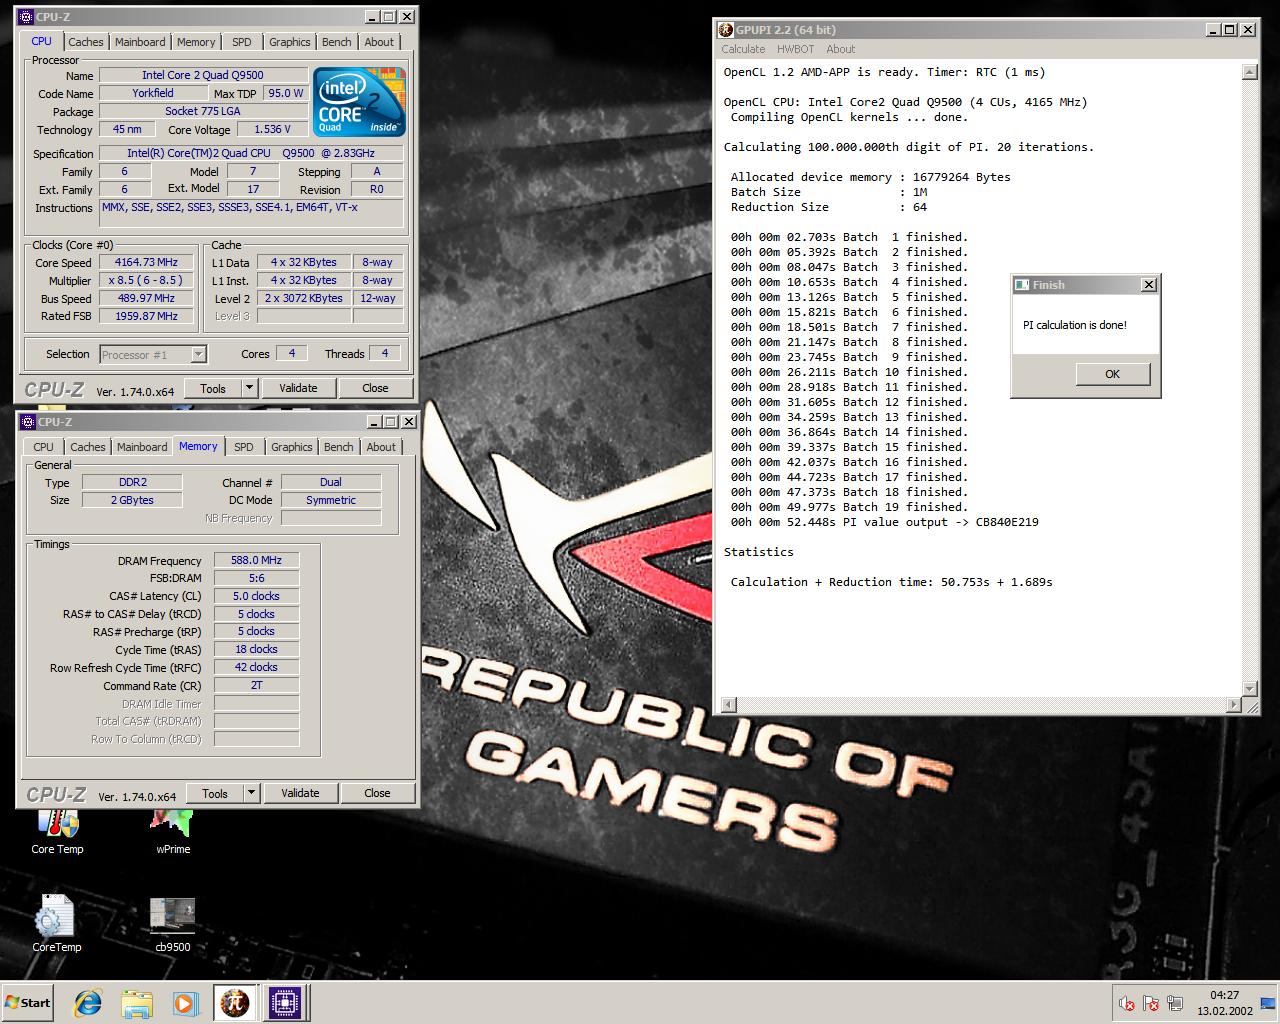Open the About menu in GPUPI
The image size is (1280, 1024).
point(840,49)
